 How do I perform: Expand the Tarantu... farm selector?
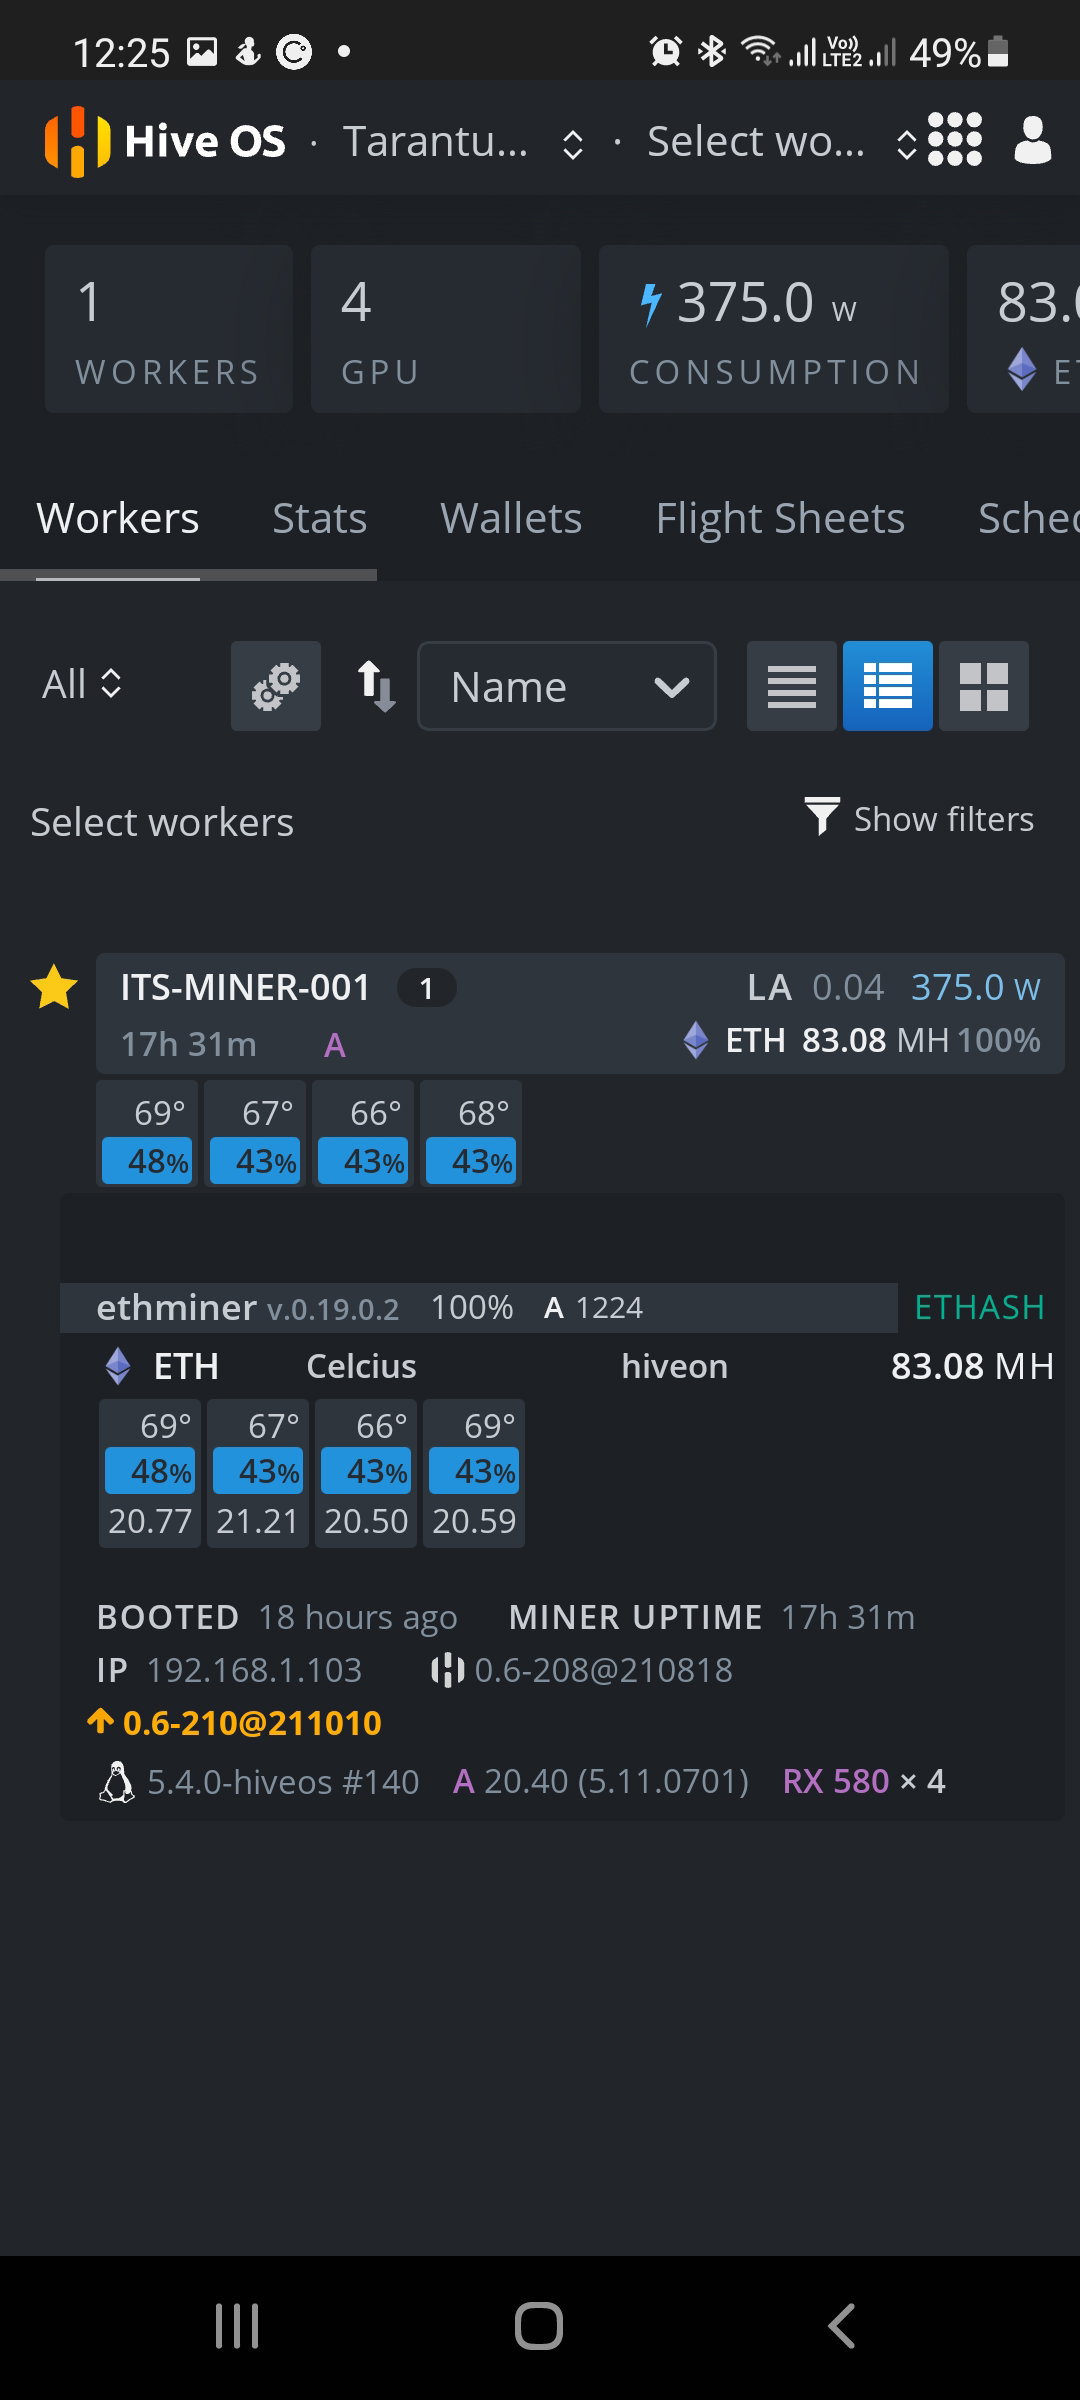tap(463, 142)
